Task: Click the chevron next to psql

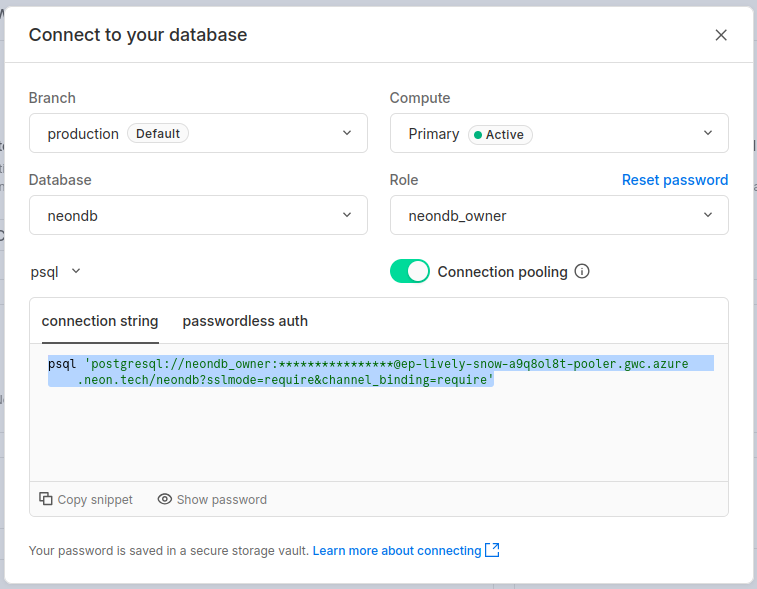Action: click(76, 271)
